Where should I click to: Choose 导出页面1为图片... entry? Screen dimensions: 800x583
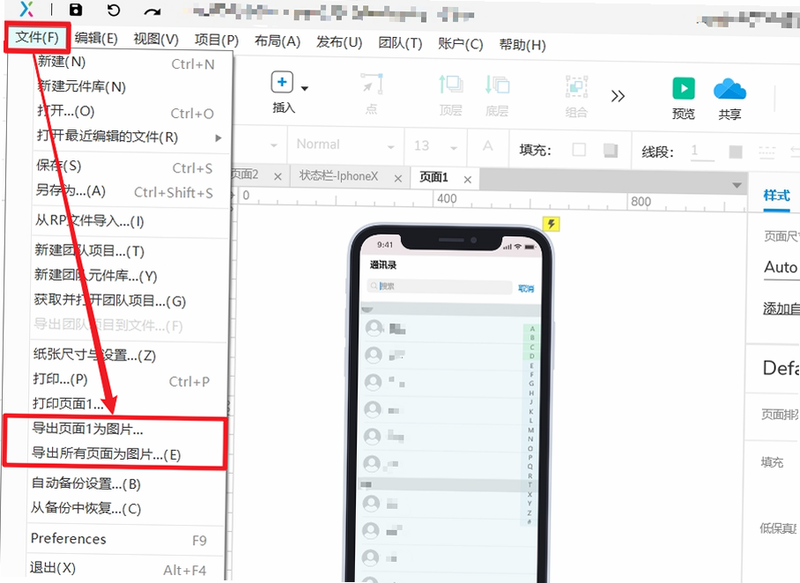point(87,428)
